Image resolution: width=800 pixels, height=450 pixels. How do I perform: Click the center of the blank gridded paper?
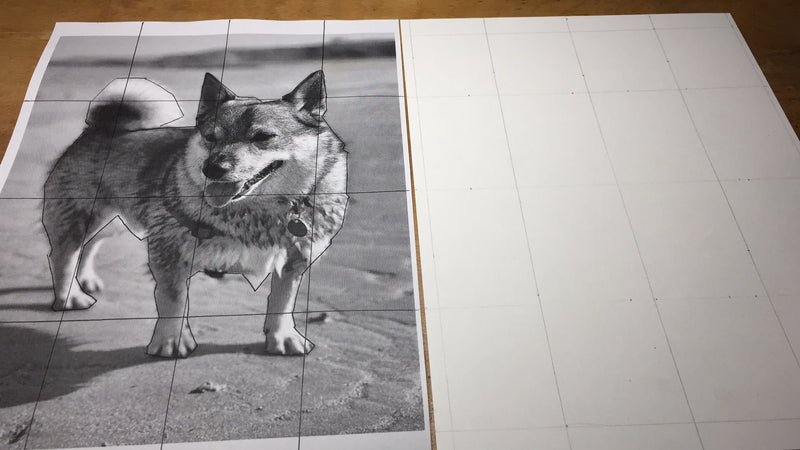pyautogui.click(x=599, y=230)
